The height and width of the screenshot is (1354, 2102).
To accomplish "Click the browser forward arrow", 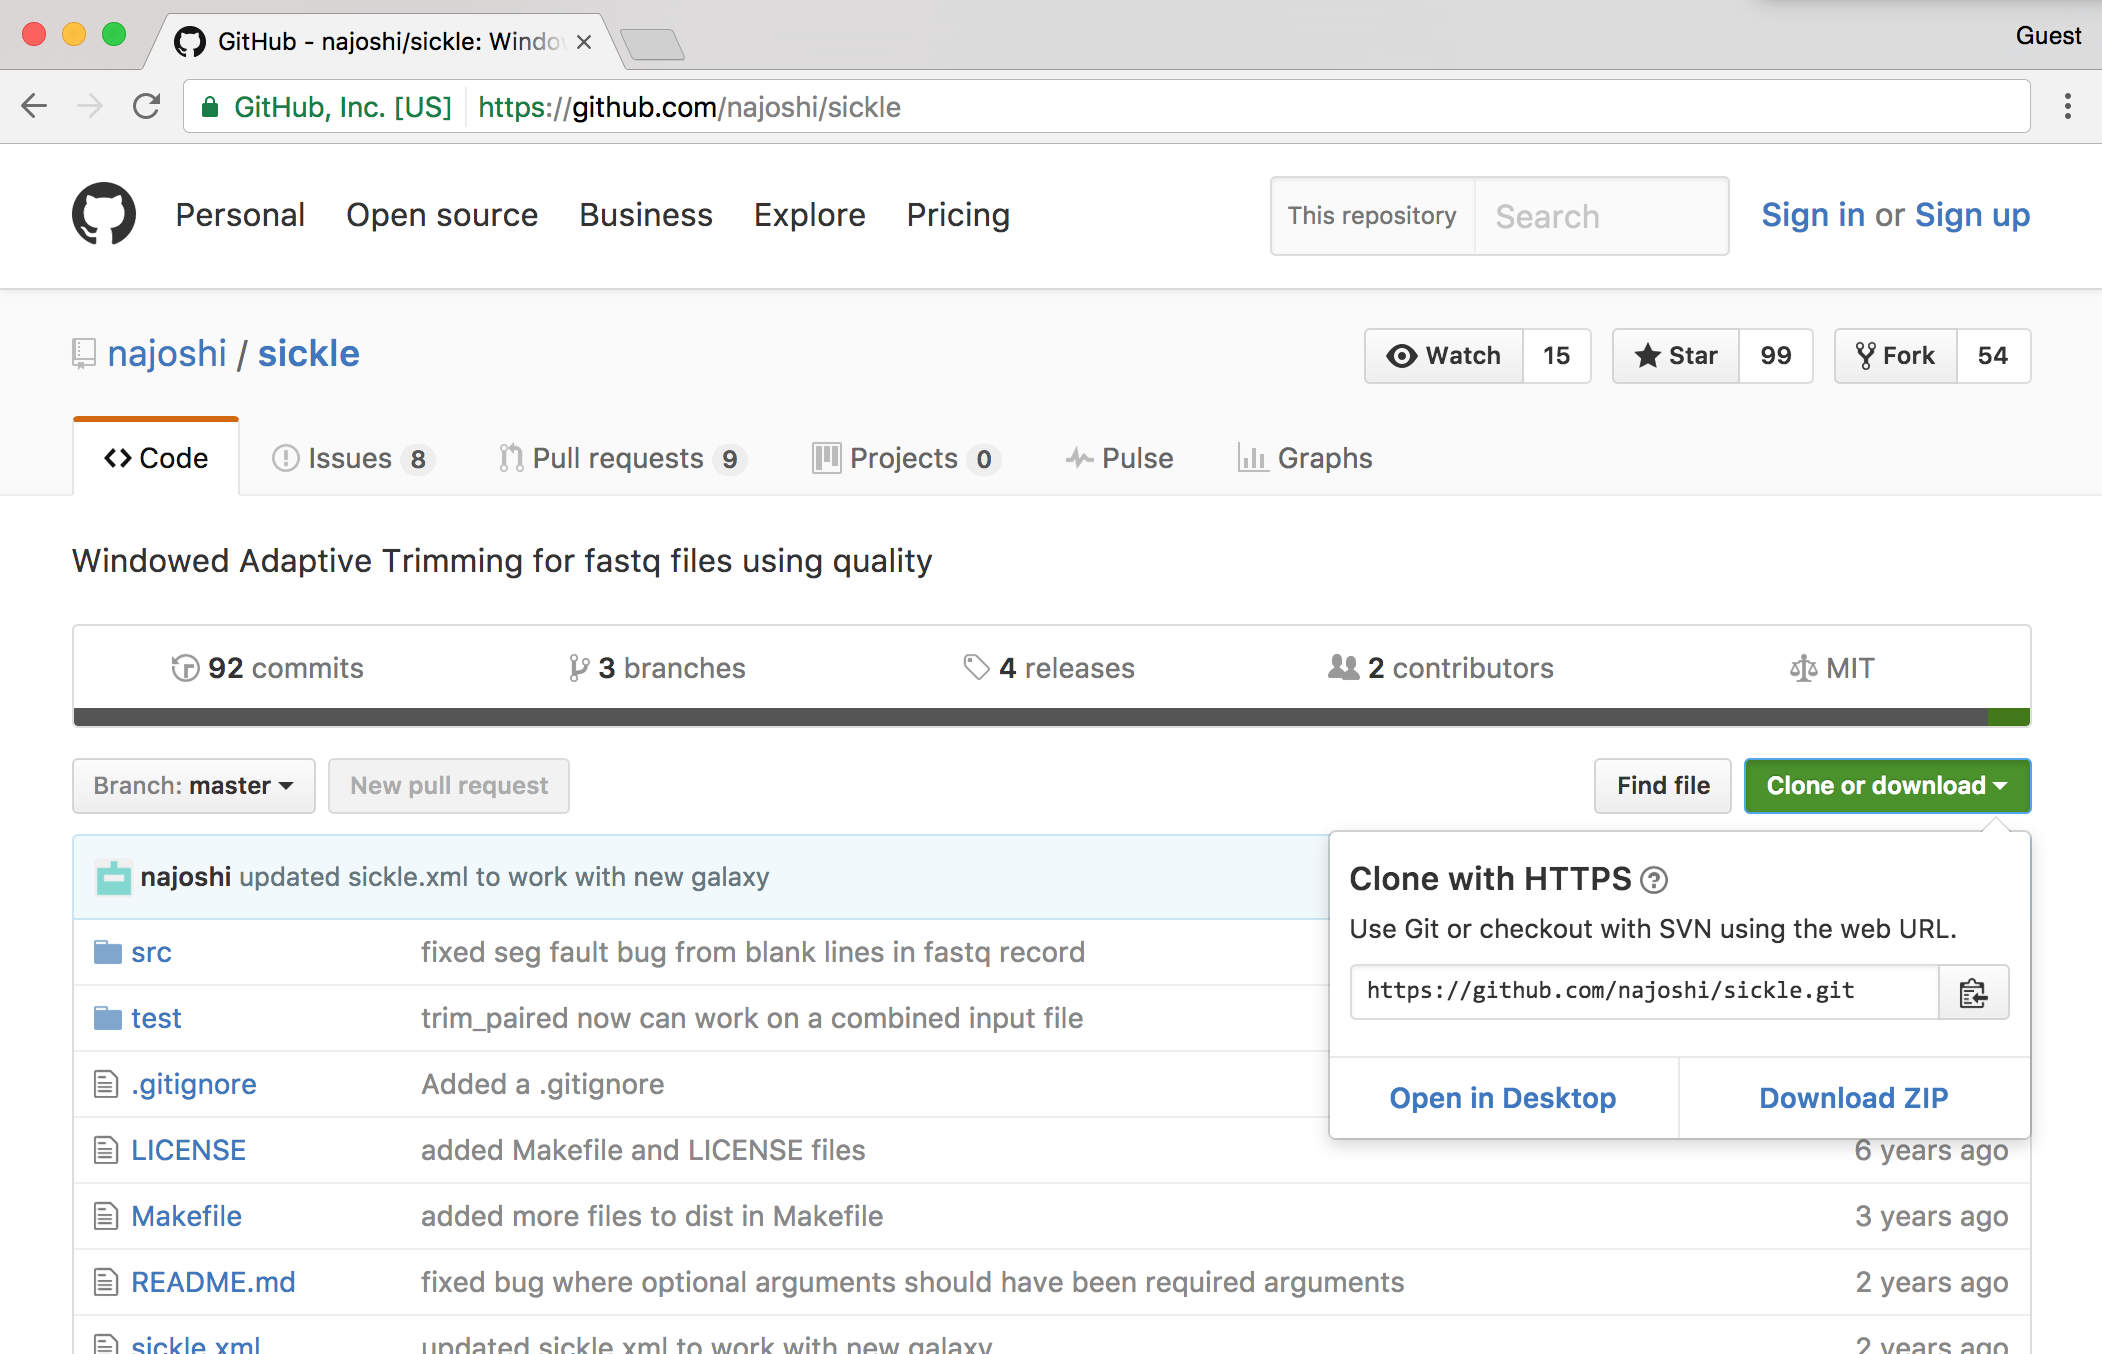I will [90, 106].
